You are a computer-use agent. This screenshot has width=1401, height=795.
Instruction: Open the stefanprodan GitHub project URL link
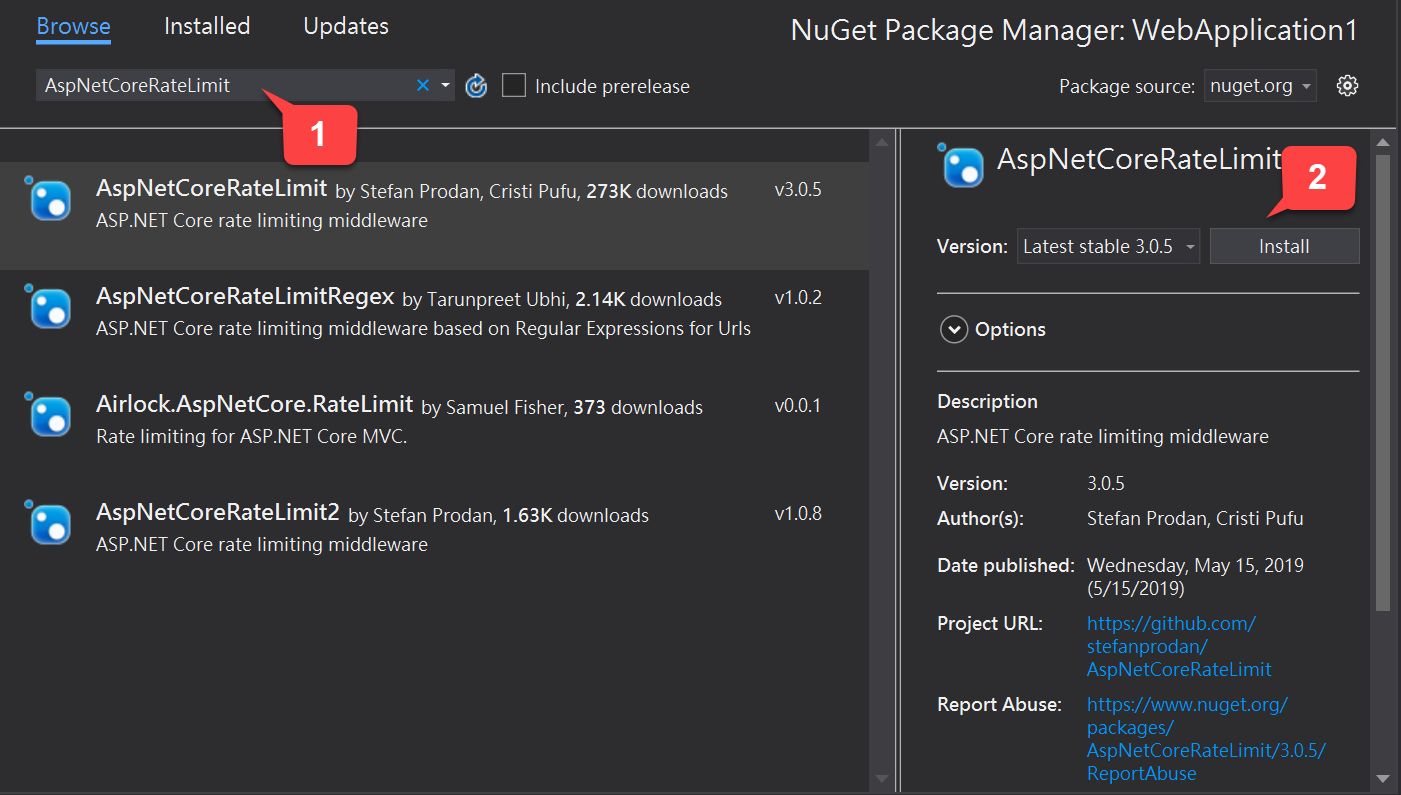(x=1171, y=645)
